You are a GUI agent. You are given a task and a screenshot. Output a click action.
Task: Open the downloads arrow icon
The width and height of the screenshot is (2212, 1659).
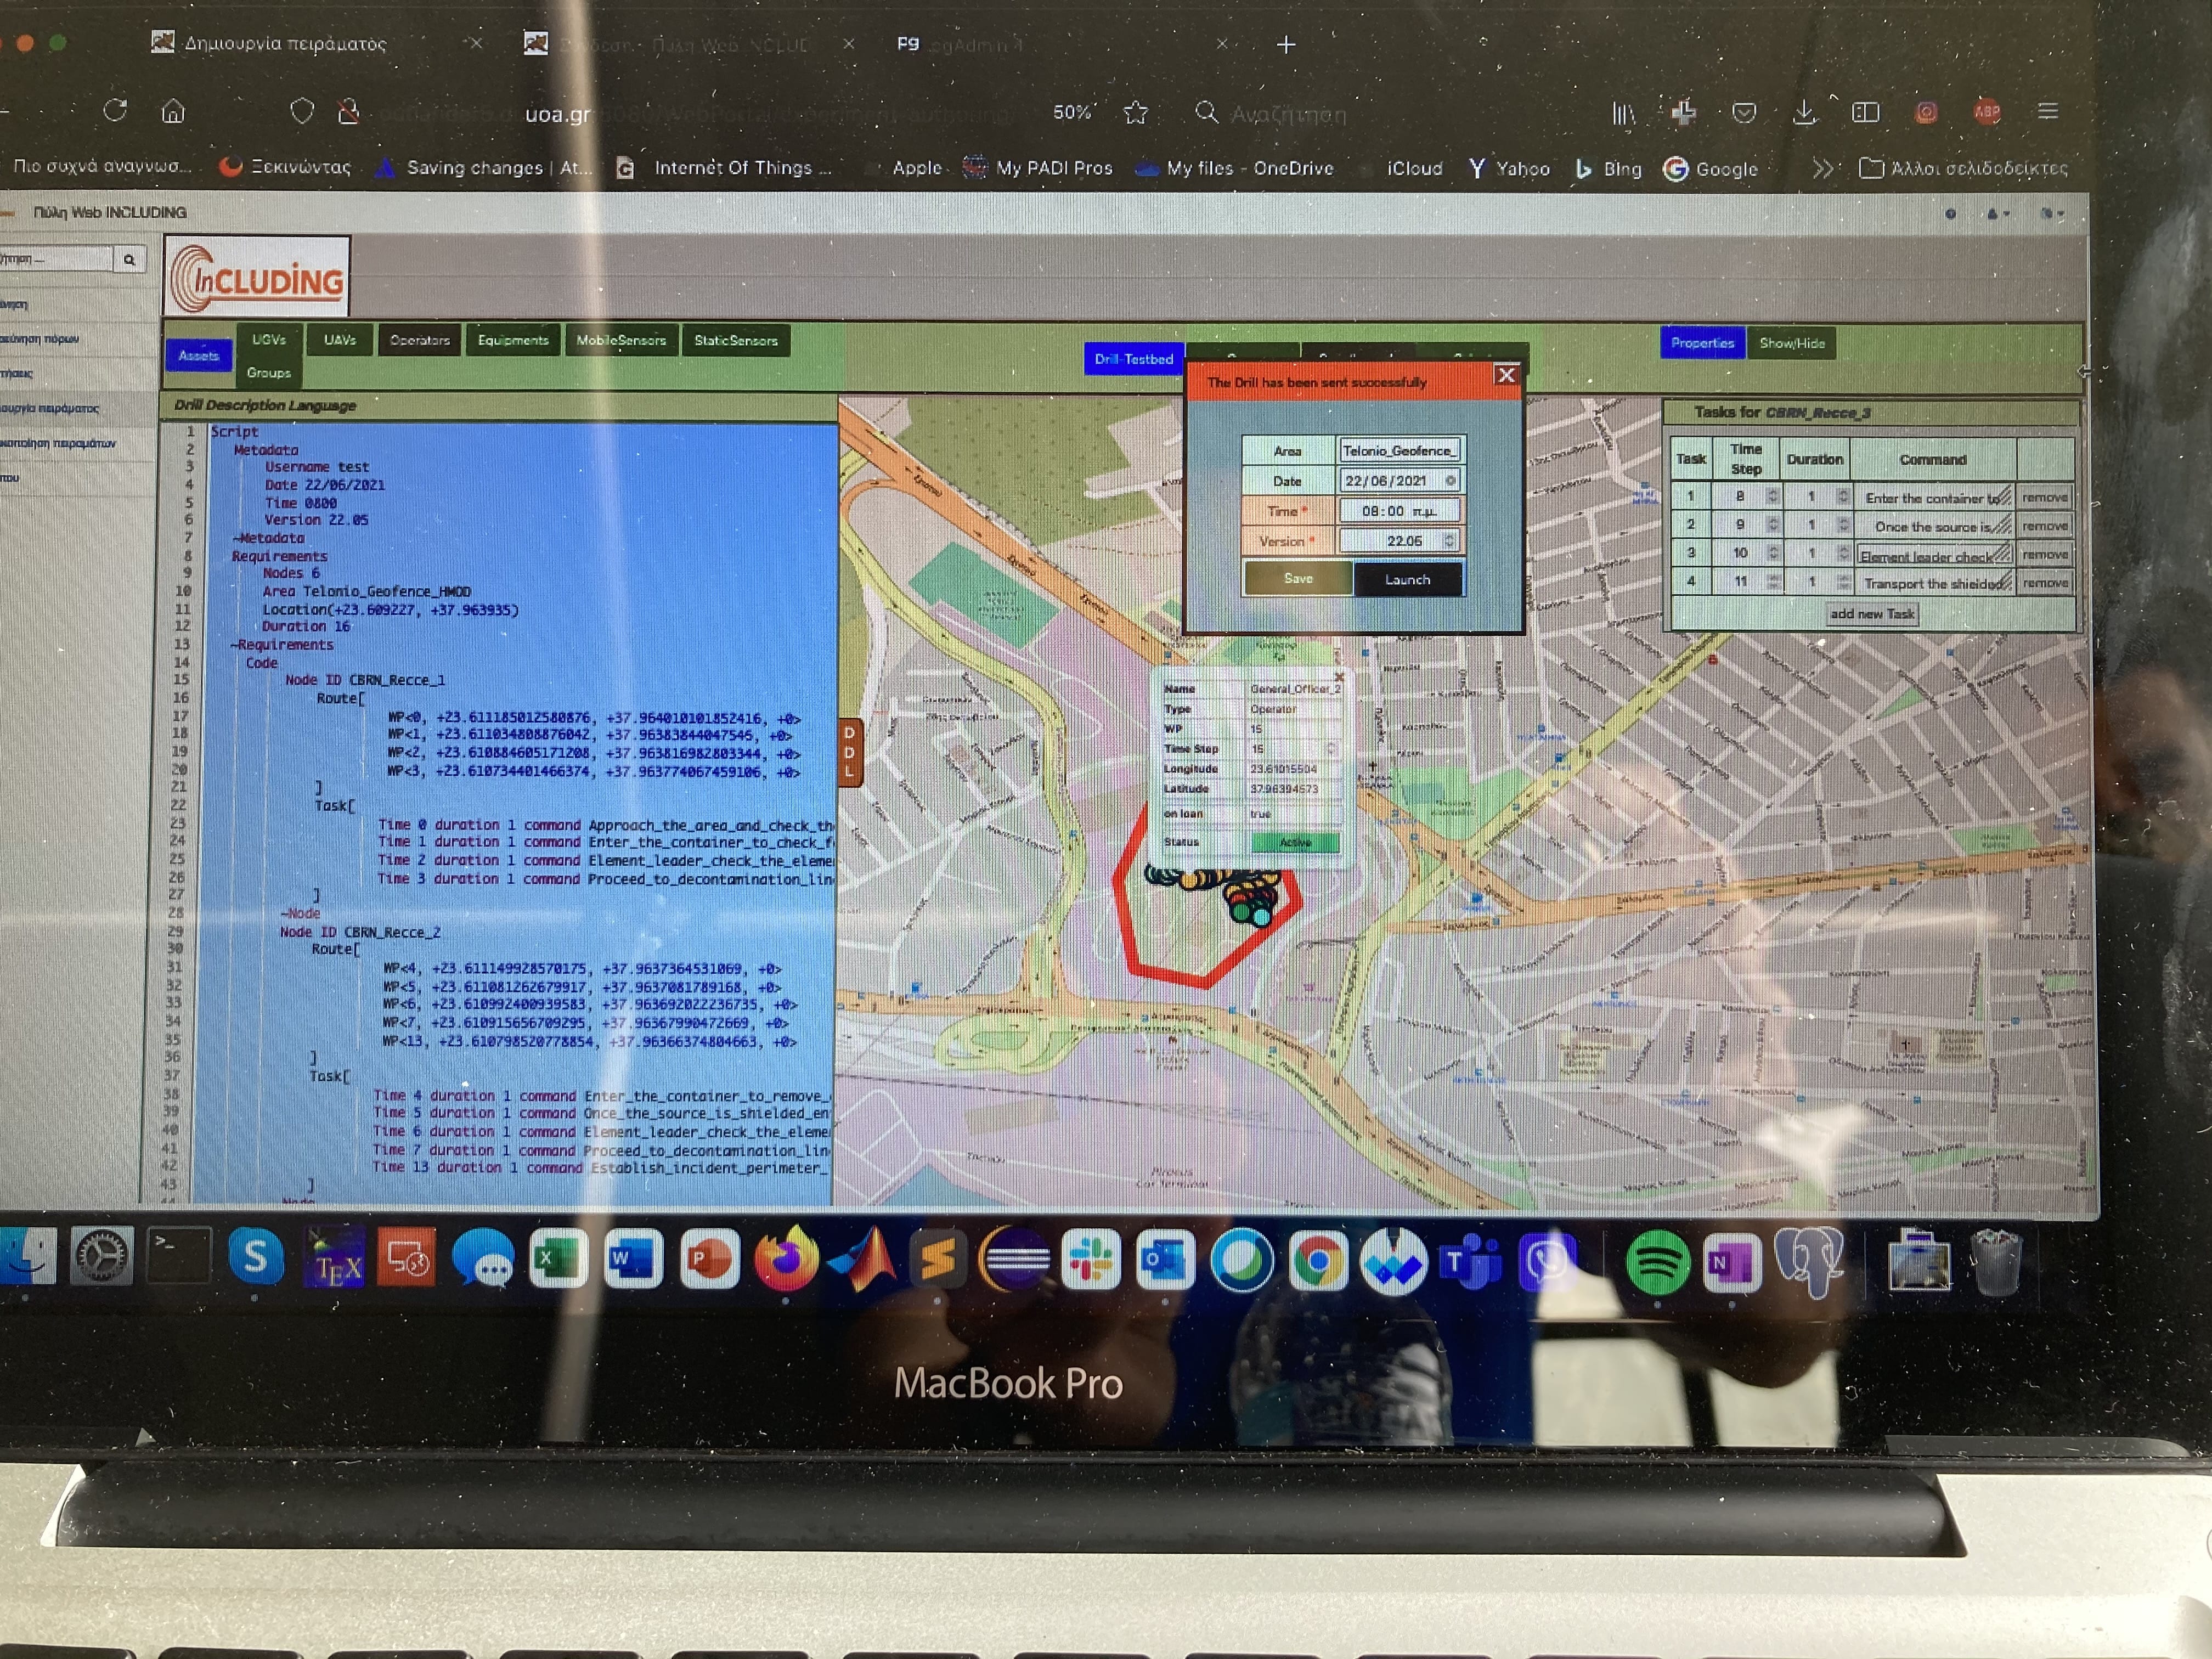coord(1804,112)
